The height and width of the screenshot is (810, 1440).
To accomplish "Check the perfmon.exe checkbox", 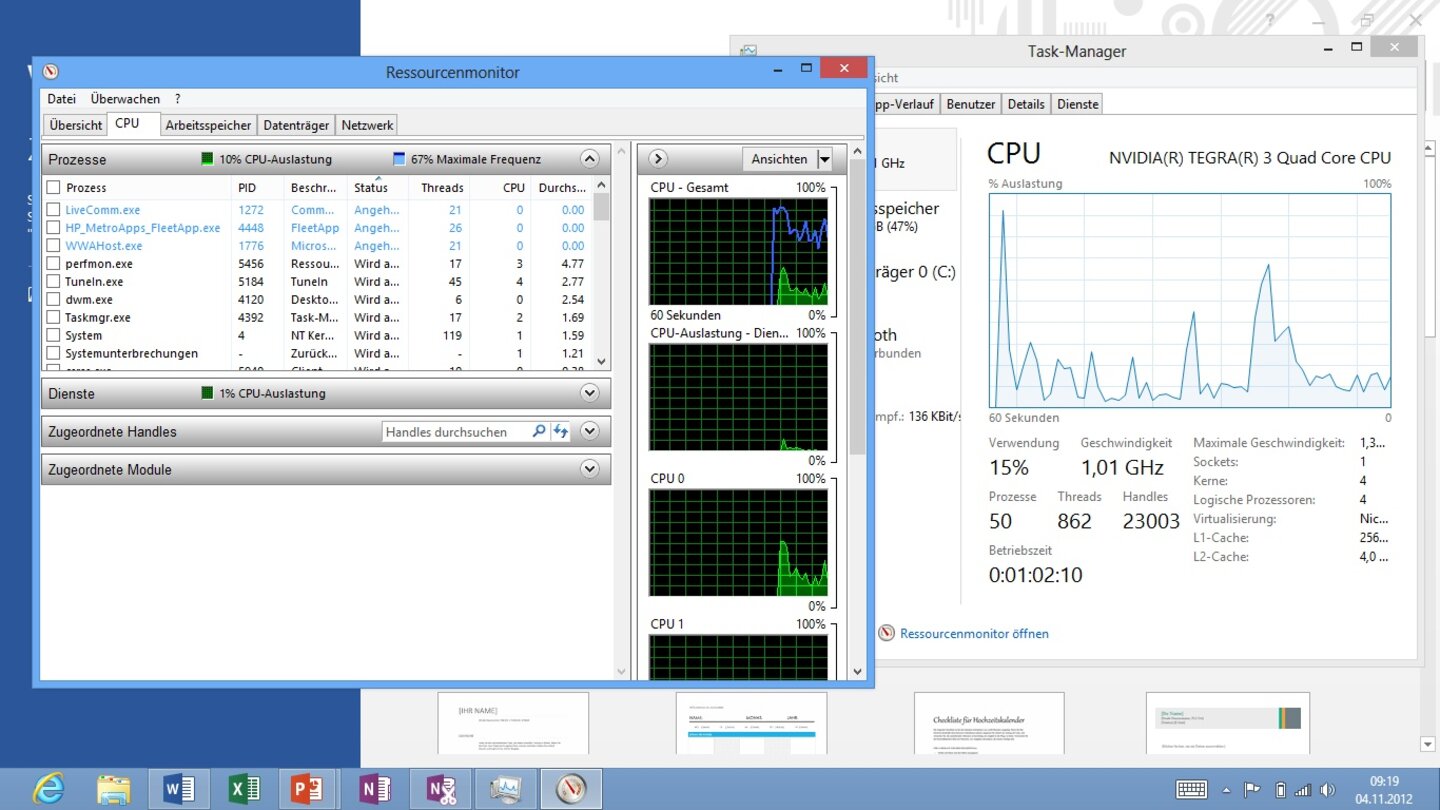I will point(54,264).
